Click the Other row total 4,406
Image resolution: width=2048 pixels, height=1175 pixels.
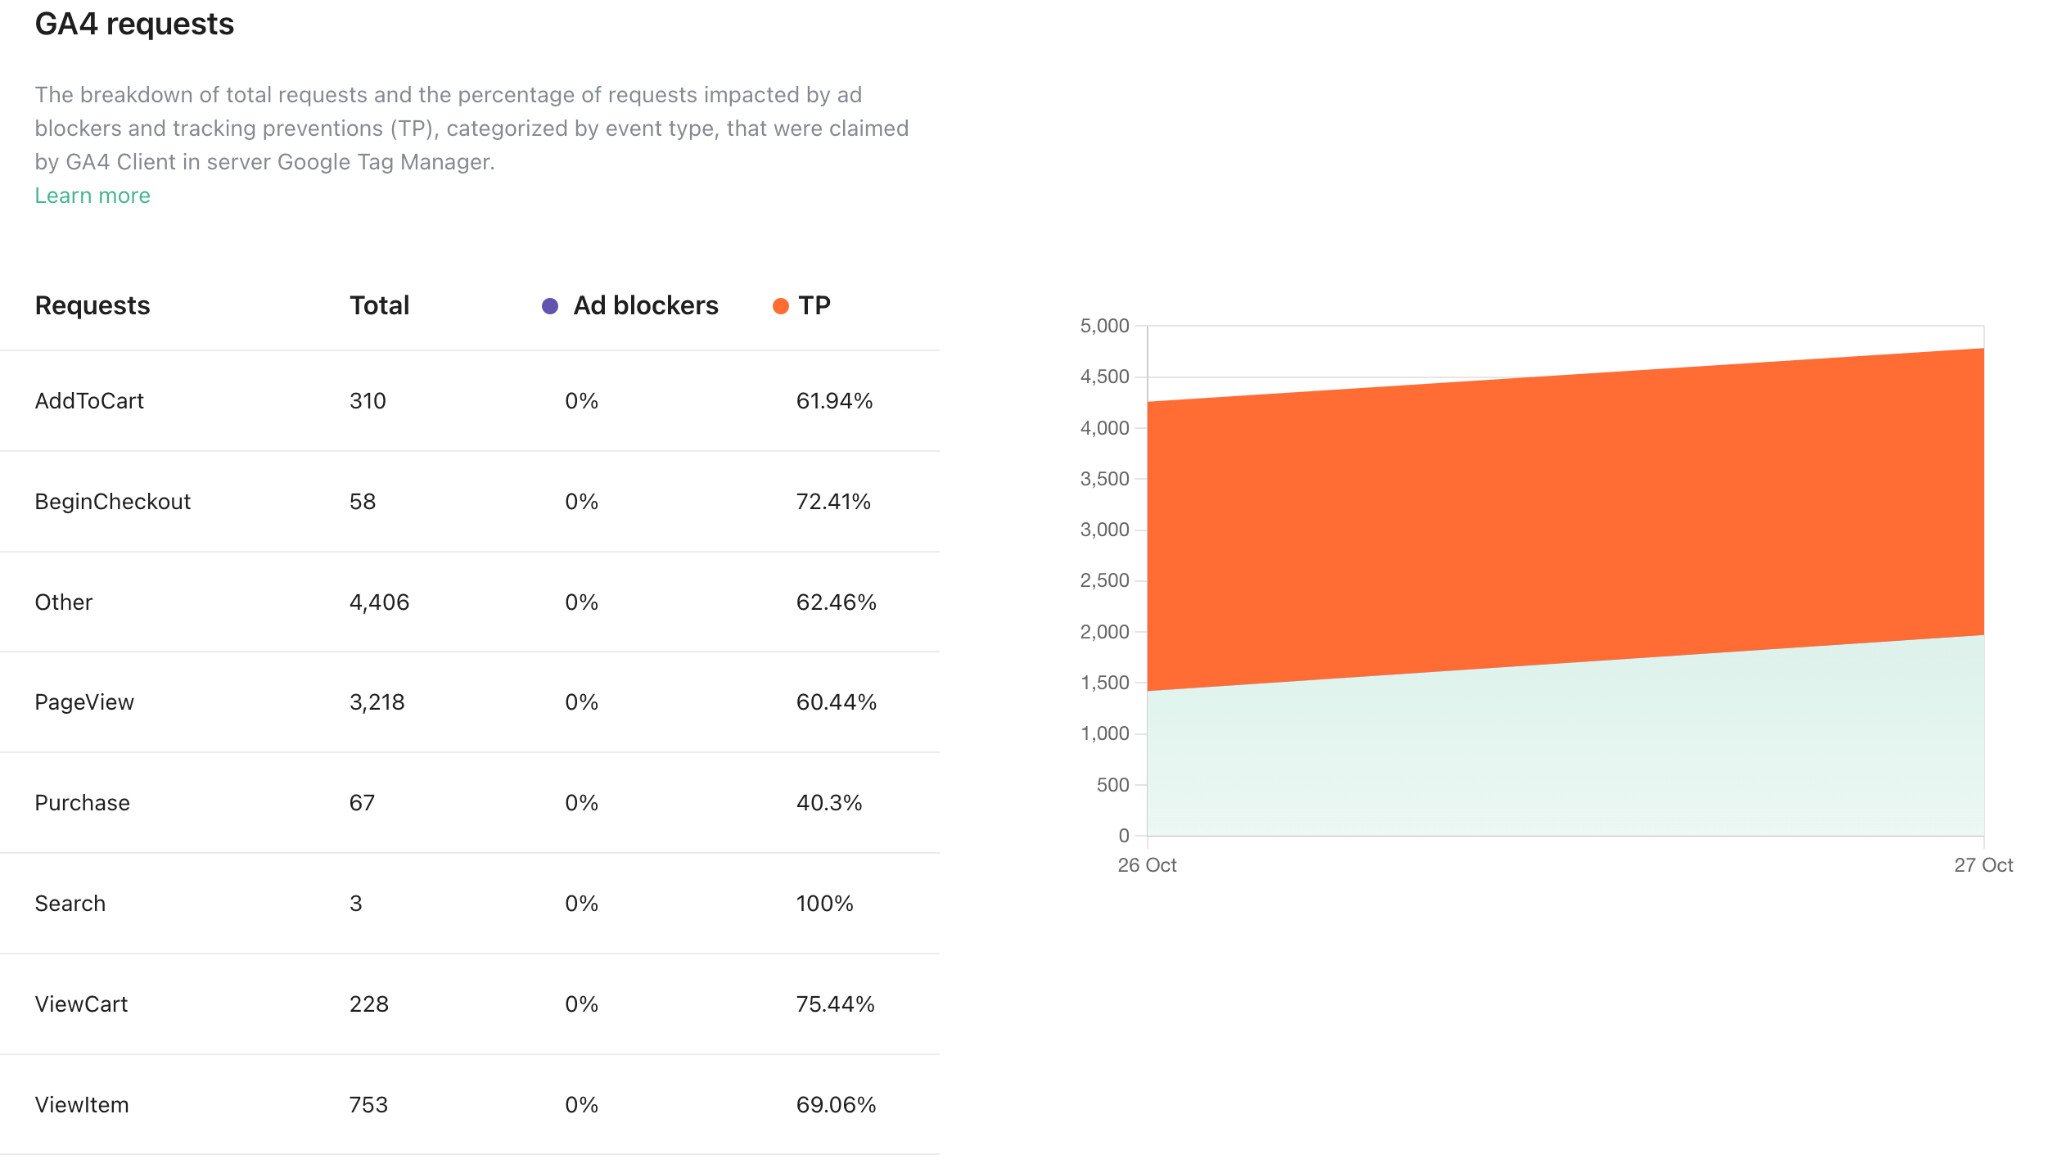coord(379,602)
